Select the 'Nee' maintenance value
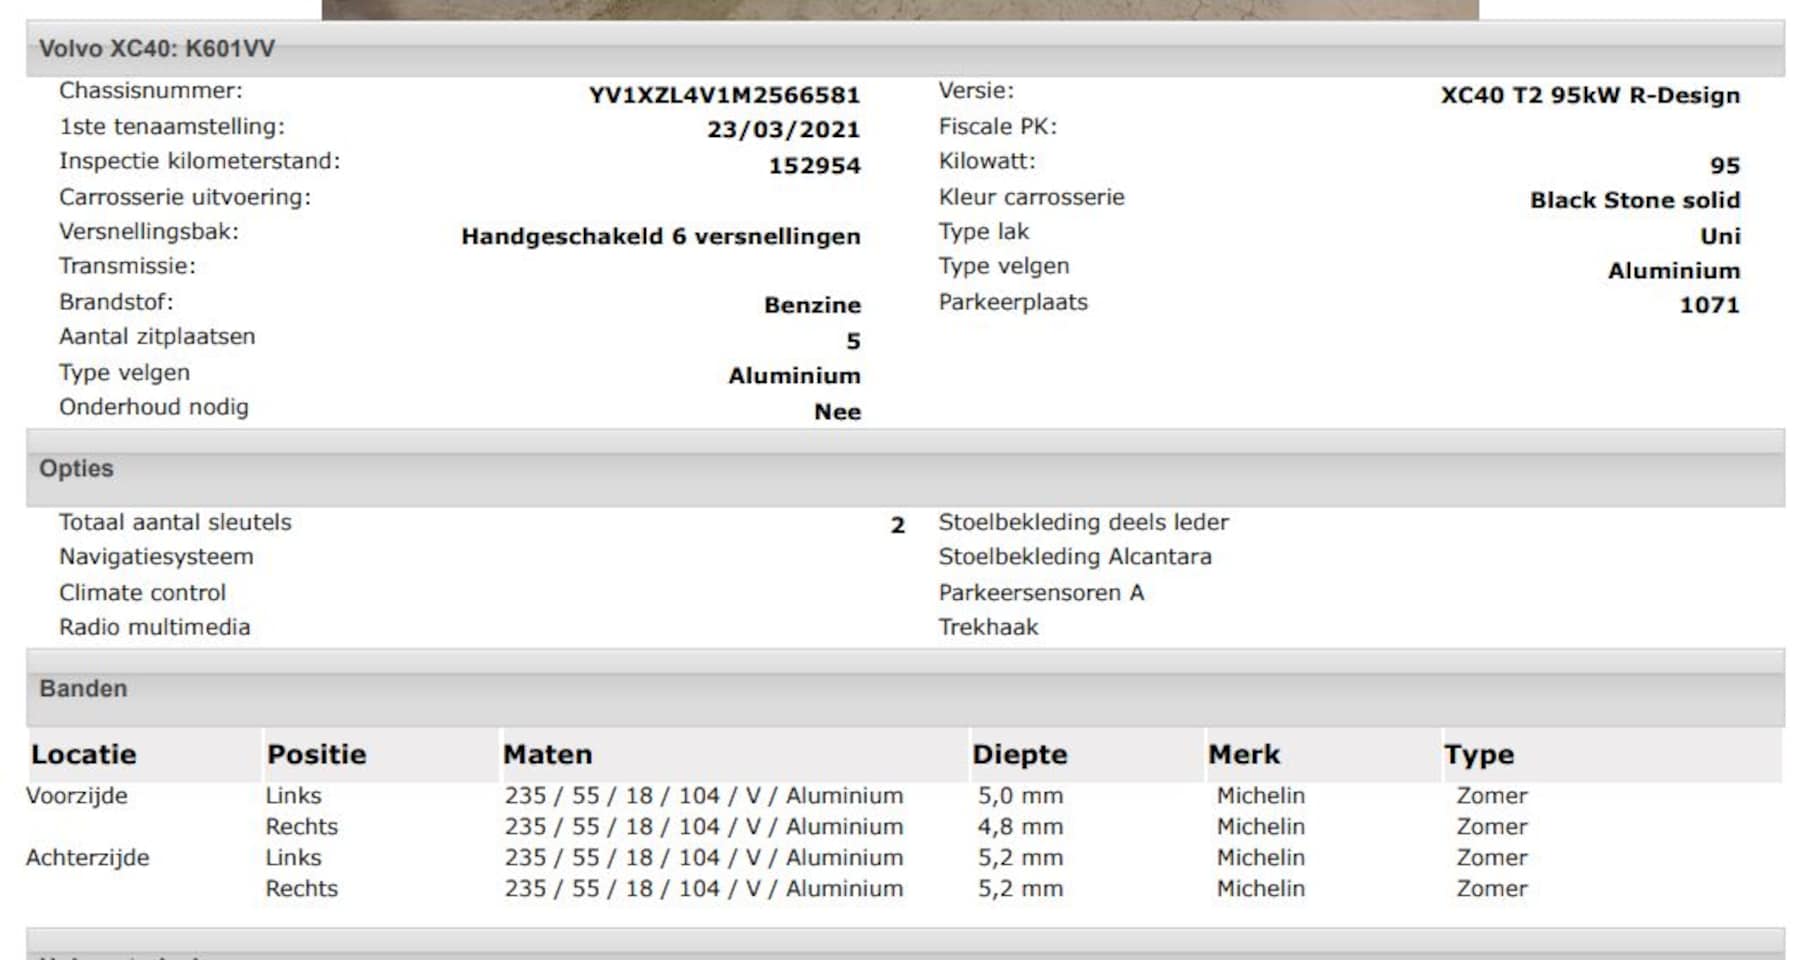The height and width of the screenshot is (960, 1820). 837,412
